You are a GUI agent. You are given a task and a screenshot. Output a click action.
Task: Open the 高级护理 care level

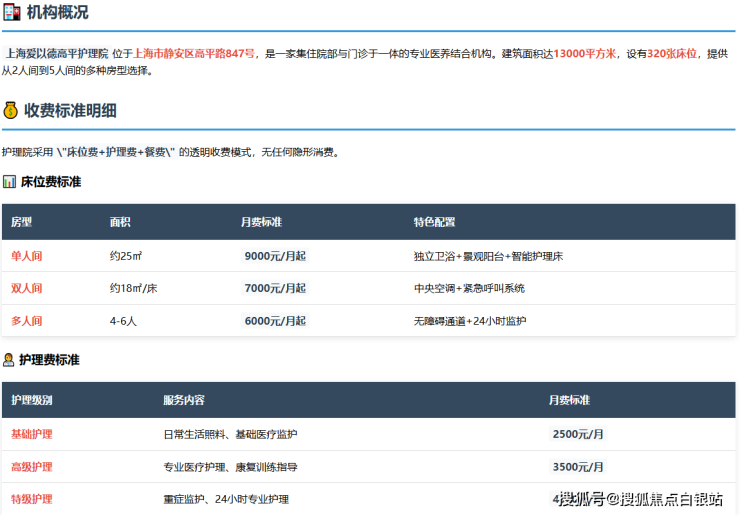tap(31, 467)
